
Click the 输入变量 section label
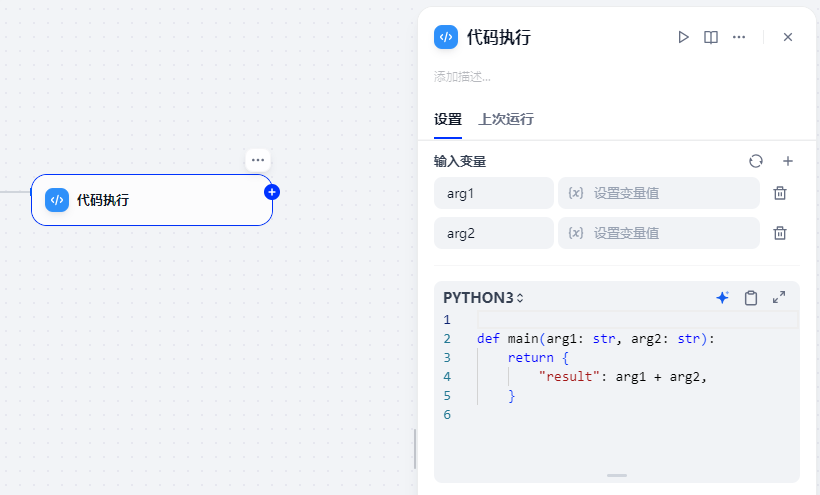pos(460,162)
